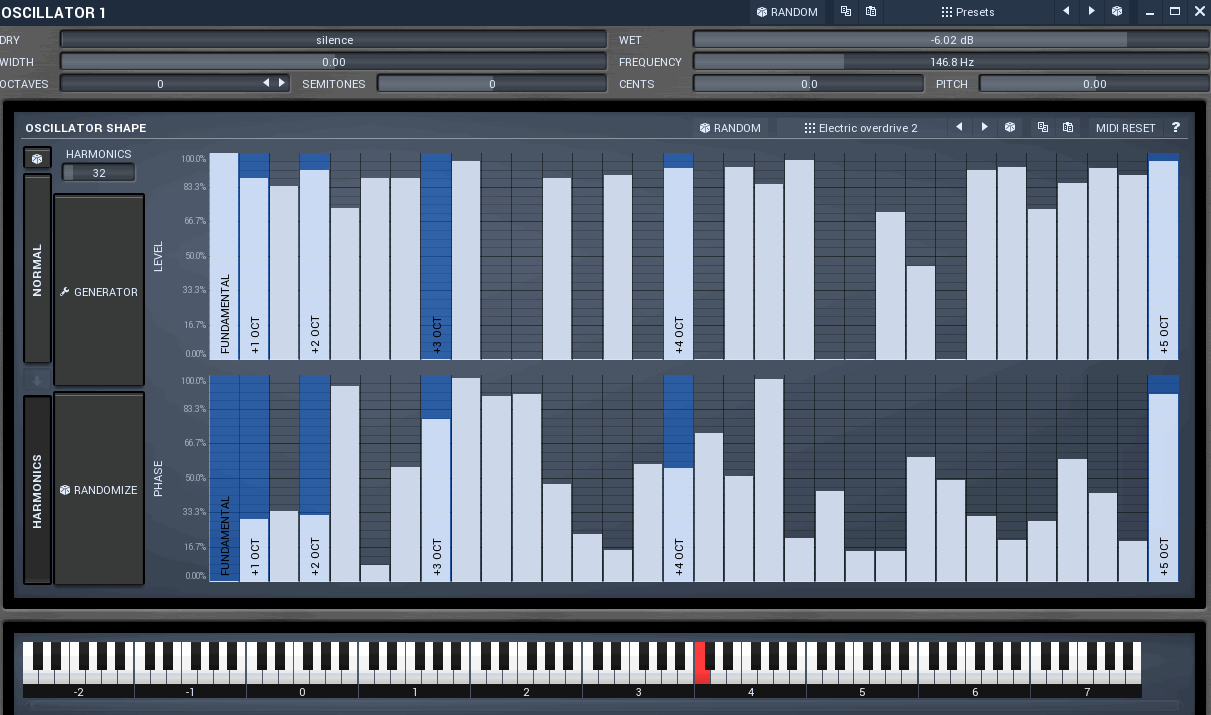
Task: Click the RANDOM button in Oscillator Shape header
Action: (x=730, y=128)
